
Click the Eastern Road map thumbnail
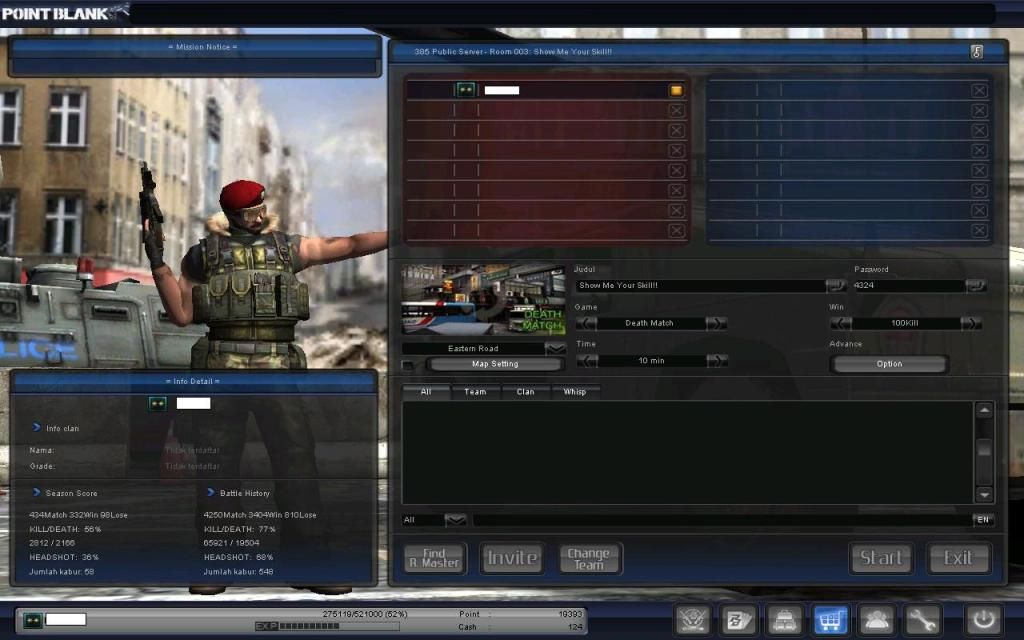click(x=483, y=300)
